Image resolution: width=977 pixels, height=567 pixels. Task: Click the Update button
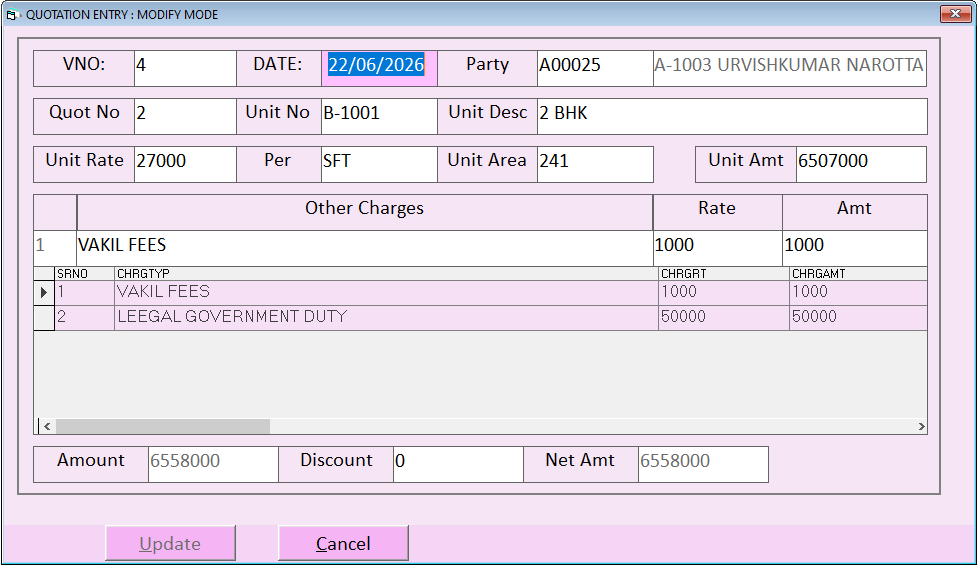pos(170,543)
